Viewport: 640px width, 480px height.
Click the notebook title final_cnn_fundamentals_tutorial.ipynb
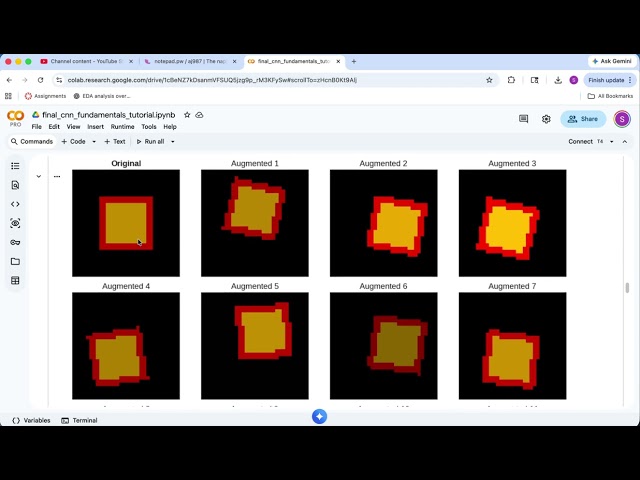(x=109, y=115)
